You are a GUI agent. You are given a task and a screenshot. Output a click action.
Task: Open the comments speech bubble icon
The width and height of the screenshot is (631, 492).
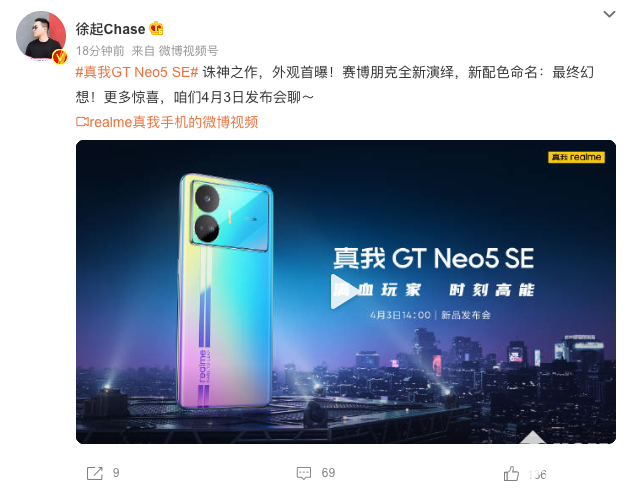click(x=304, y=473)
